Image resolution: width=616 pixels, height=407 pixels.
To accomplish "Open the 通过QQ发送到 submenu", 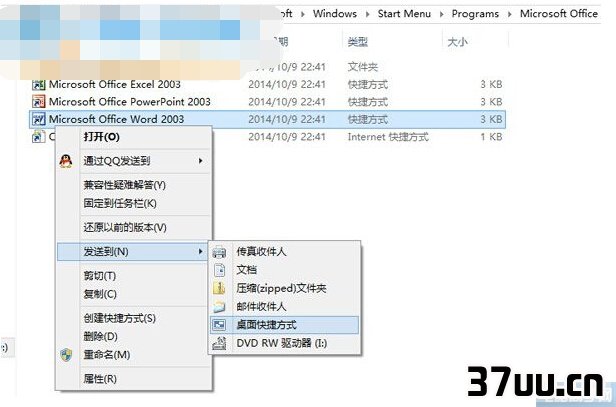I will [134, 161].
